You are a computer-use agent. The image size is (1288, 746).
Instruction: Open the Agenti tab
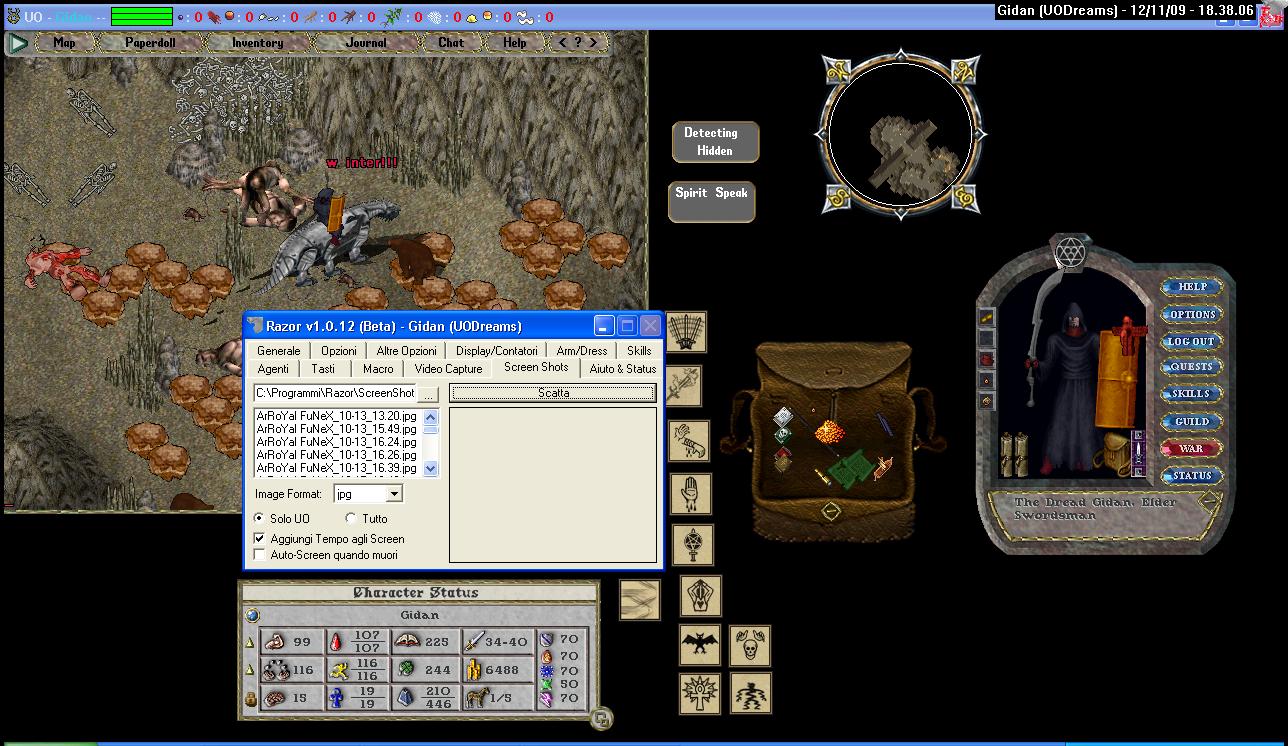point(273,369)
